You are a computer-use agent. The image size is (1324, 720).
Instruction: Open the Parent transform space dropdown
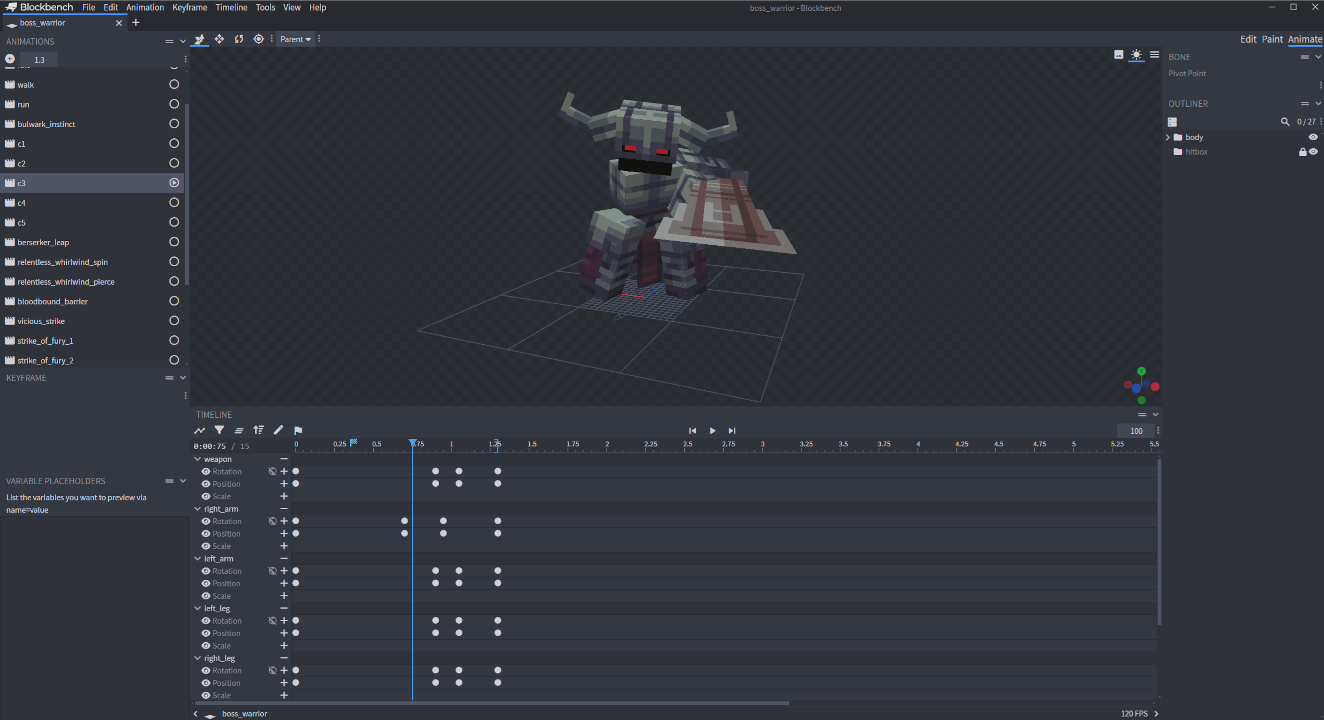tap(295, 39)
